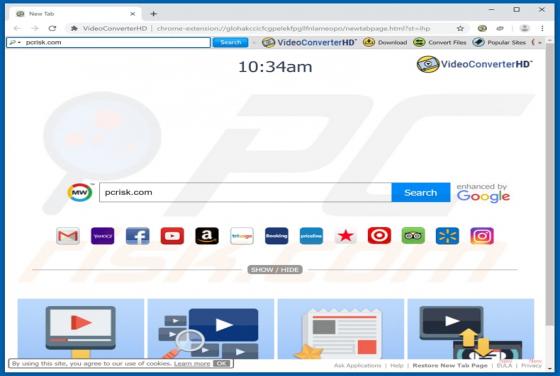Click the VideoConverterHD logo at top right
The image size is (560, 376).
click(x=474, y=64)
